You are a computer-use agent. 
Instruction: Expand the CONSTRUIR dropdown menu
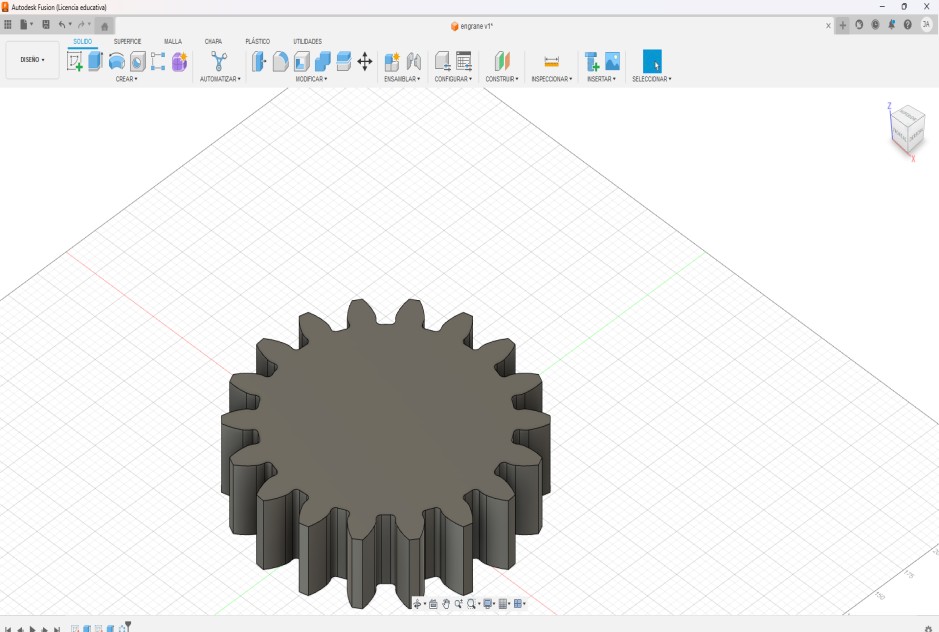pyautogui.click(x=502, y=79)
